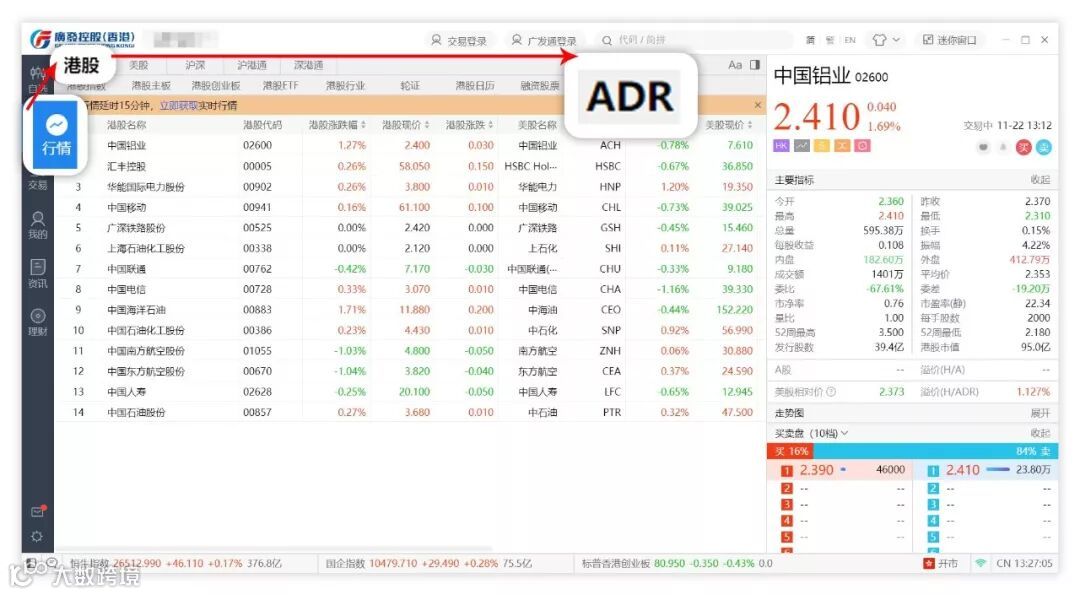Toggle the side panel layout icon
Viewport: 1080px width, 595px height.
coord(755,65)
